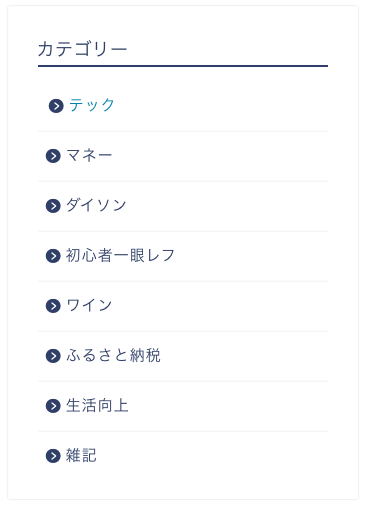
Task: Click the arrow icon beside ふるさと納税
Action: [x=53, y=356]
